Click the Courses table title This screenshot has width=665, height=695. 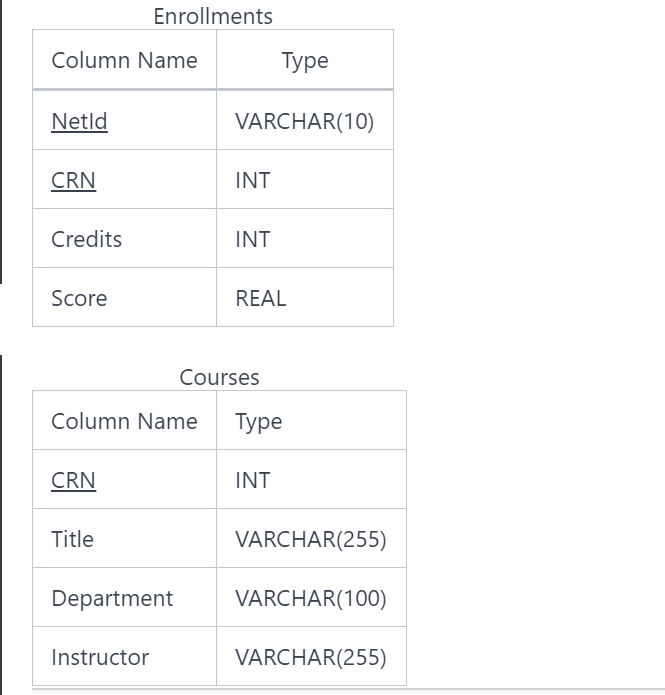pyautogui.click(x=219, y=377)
